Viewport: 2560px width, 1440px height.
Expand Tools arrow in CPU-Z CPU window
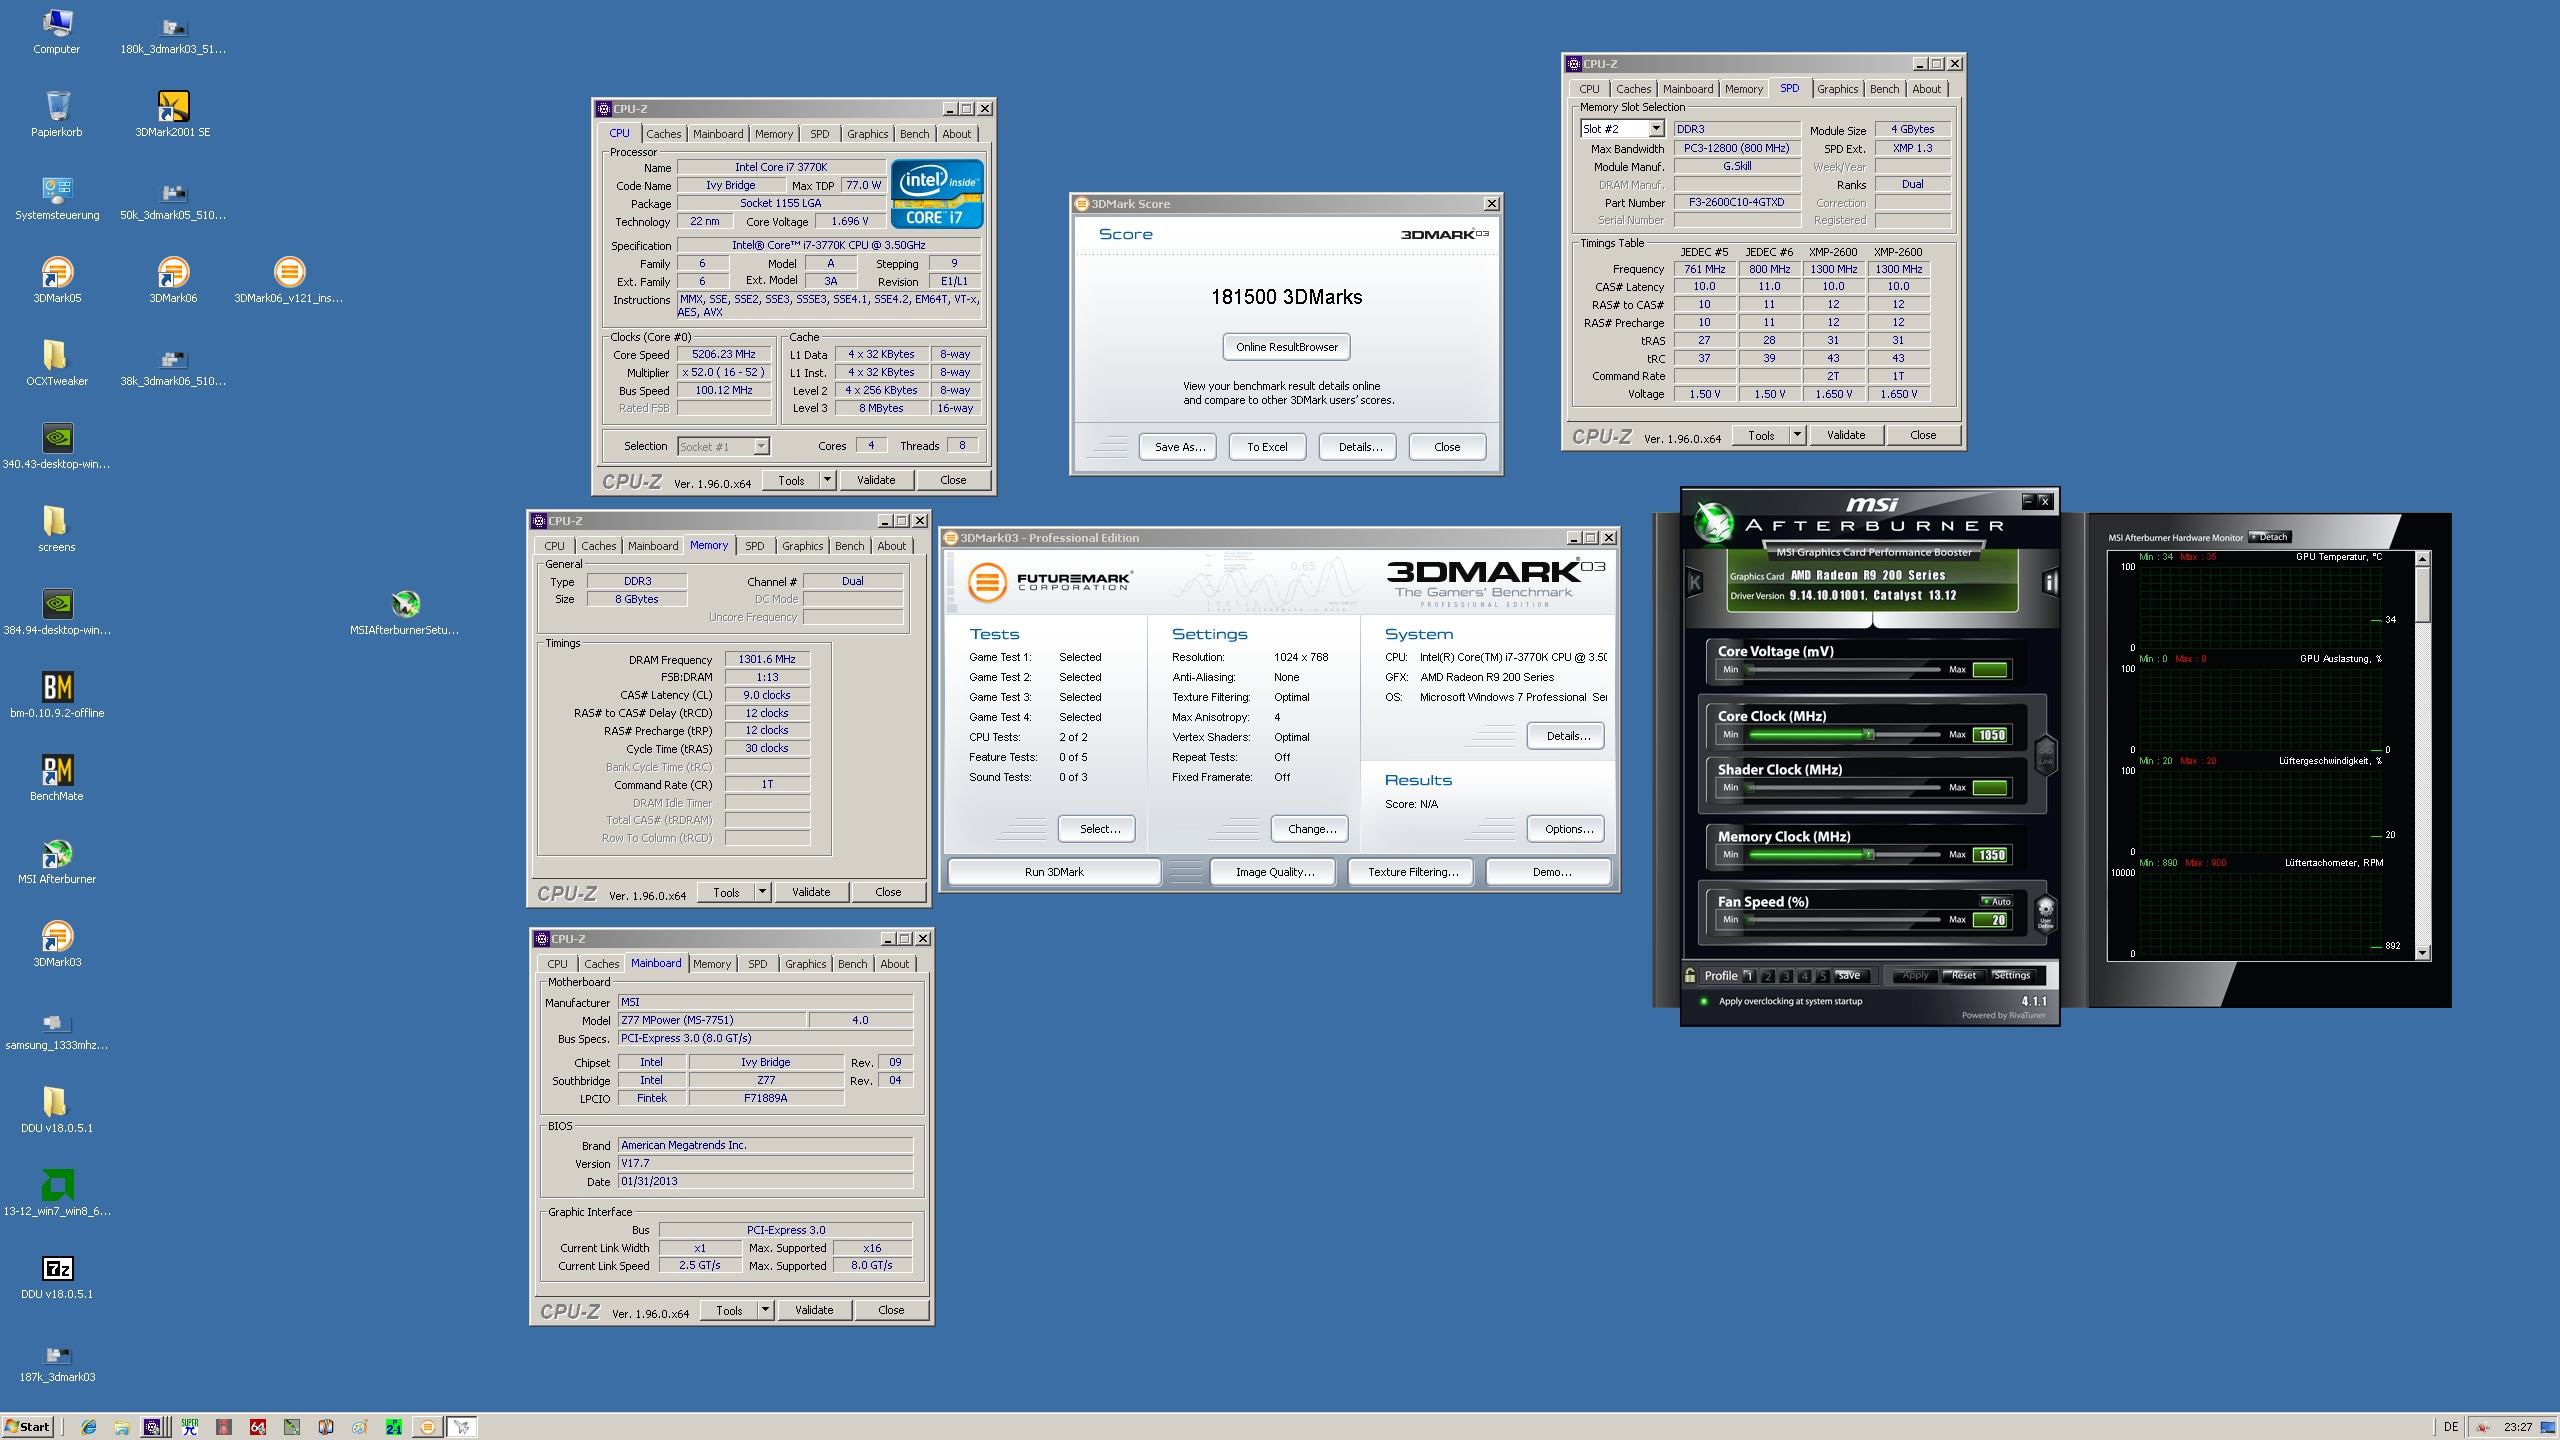[x=827, y=480]
